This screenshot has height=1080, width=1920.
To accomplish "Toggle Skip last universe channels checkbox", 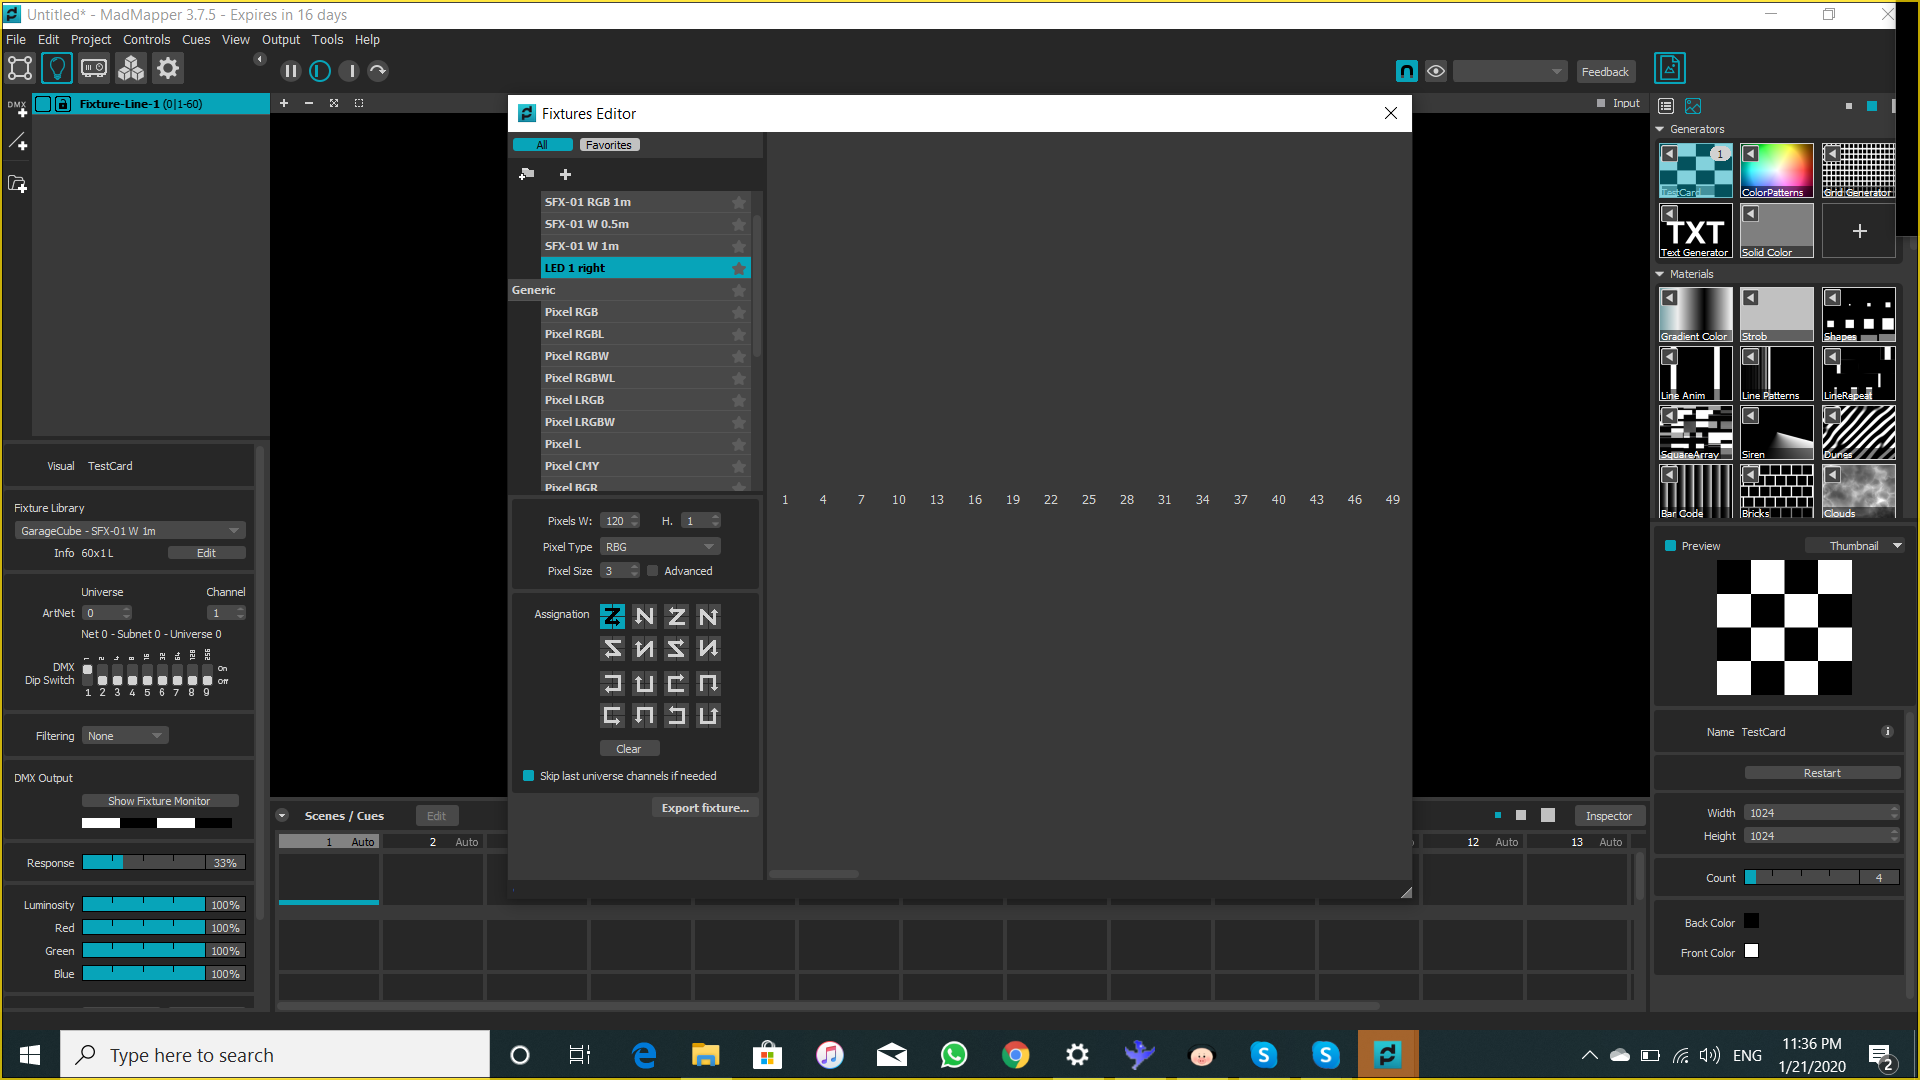I will tap(530, 775).
